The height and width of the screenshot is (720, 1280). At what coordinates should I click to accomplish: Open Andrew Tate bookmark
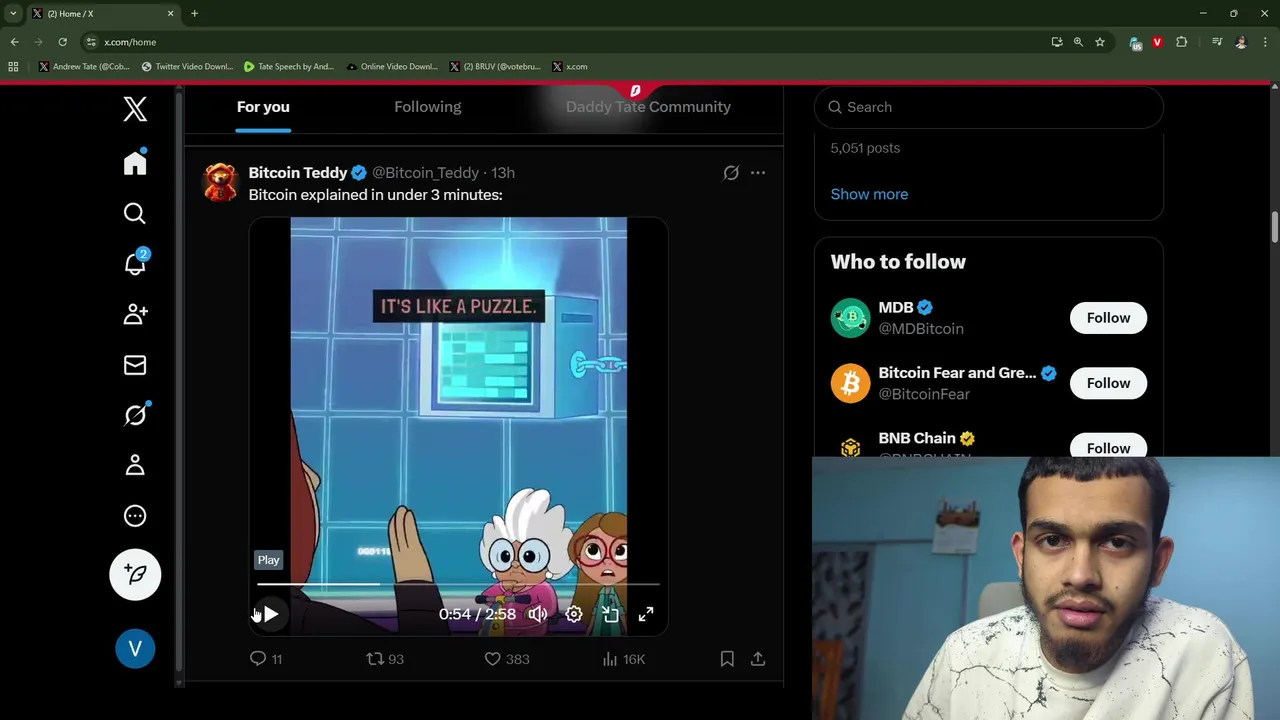[x=84, y=67]
